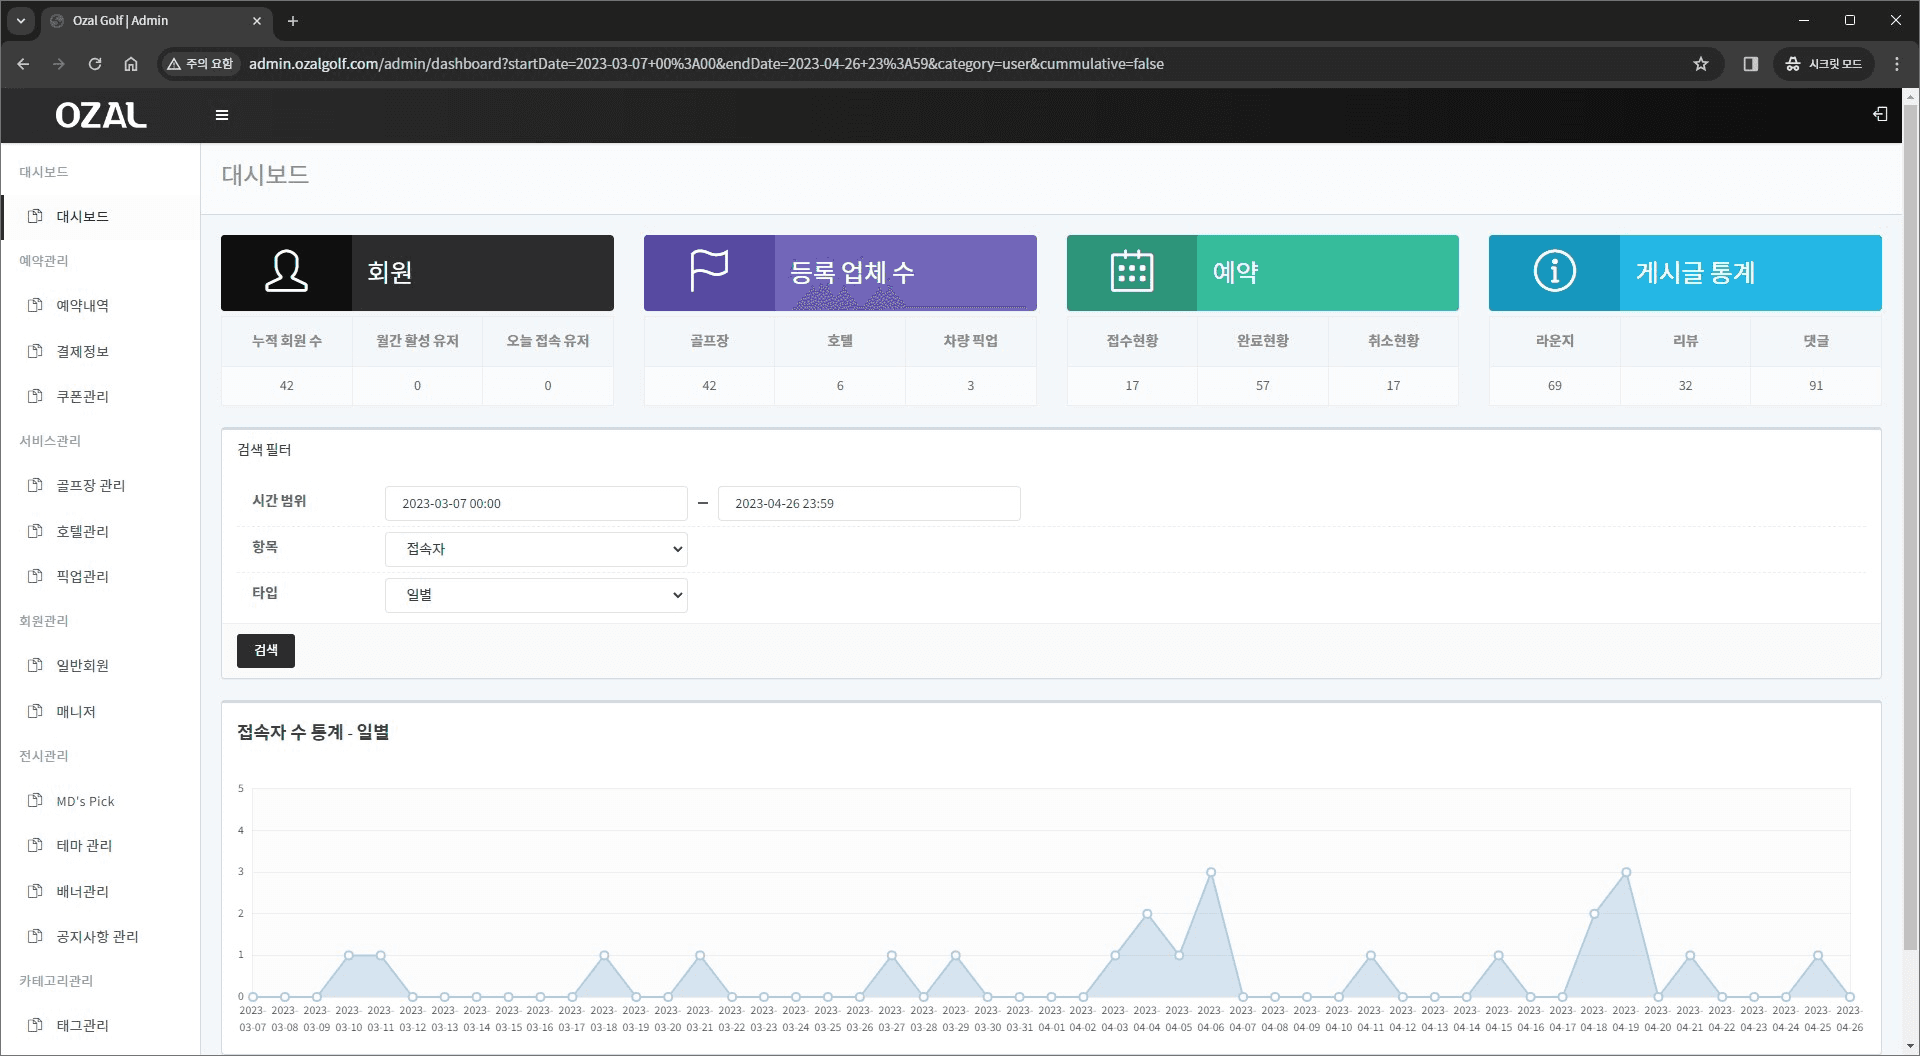
Task: Open 태그관리 under 카테고리관리
Action: coord(80,1024)
